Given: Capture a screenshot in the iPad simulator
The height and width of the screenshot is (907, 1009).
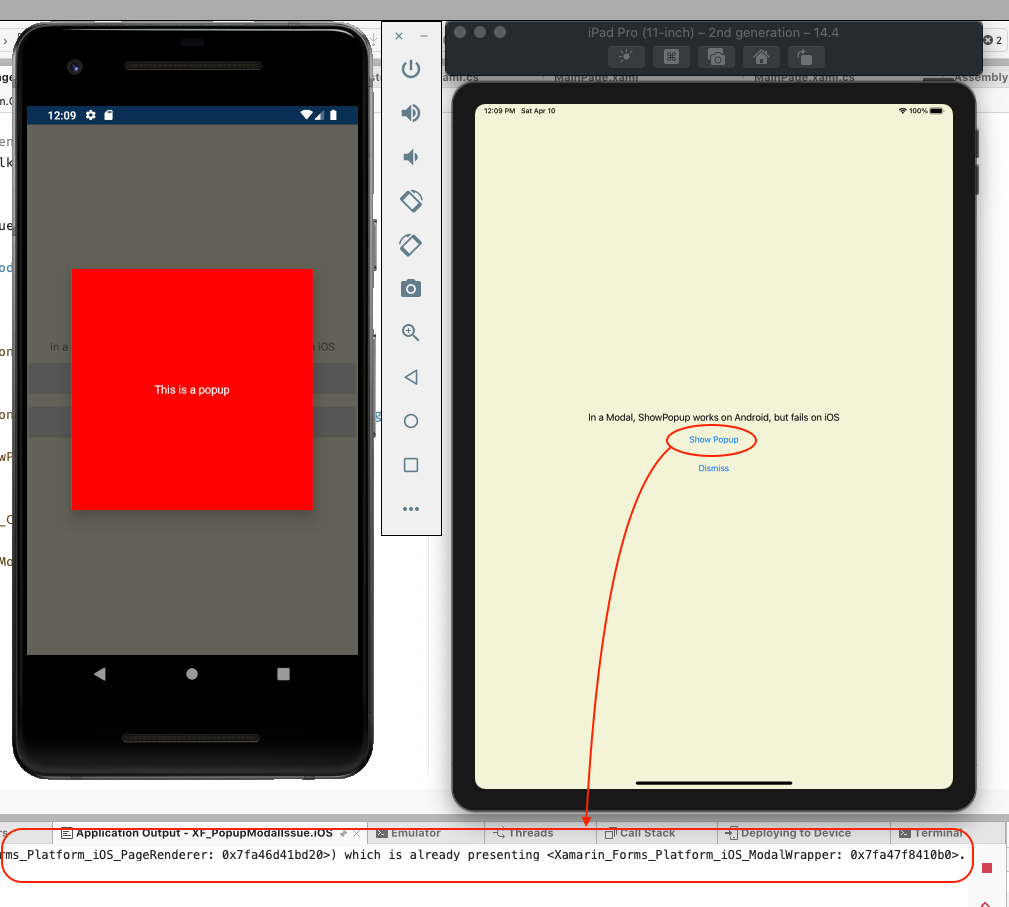Looking at the screenshot, I should 716,57.
